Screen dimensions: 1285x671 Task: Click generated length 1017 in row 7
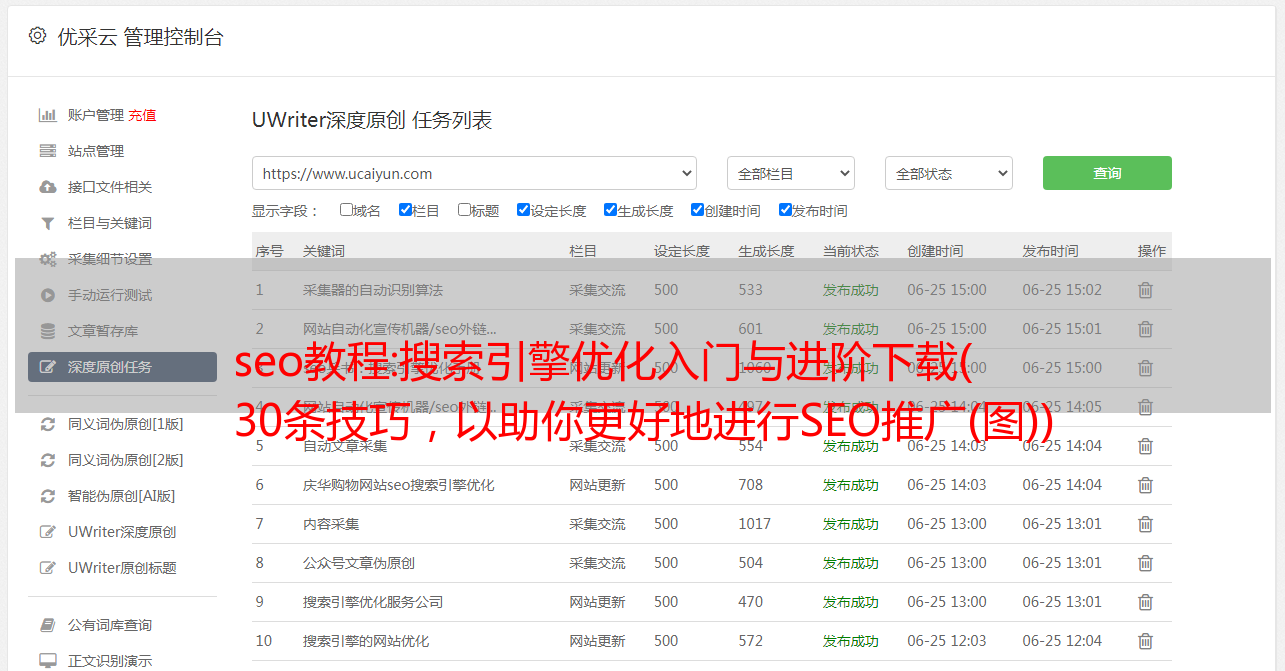pos(755,524)
